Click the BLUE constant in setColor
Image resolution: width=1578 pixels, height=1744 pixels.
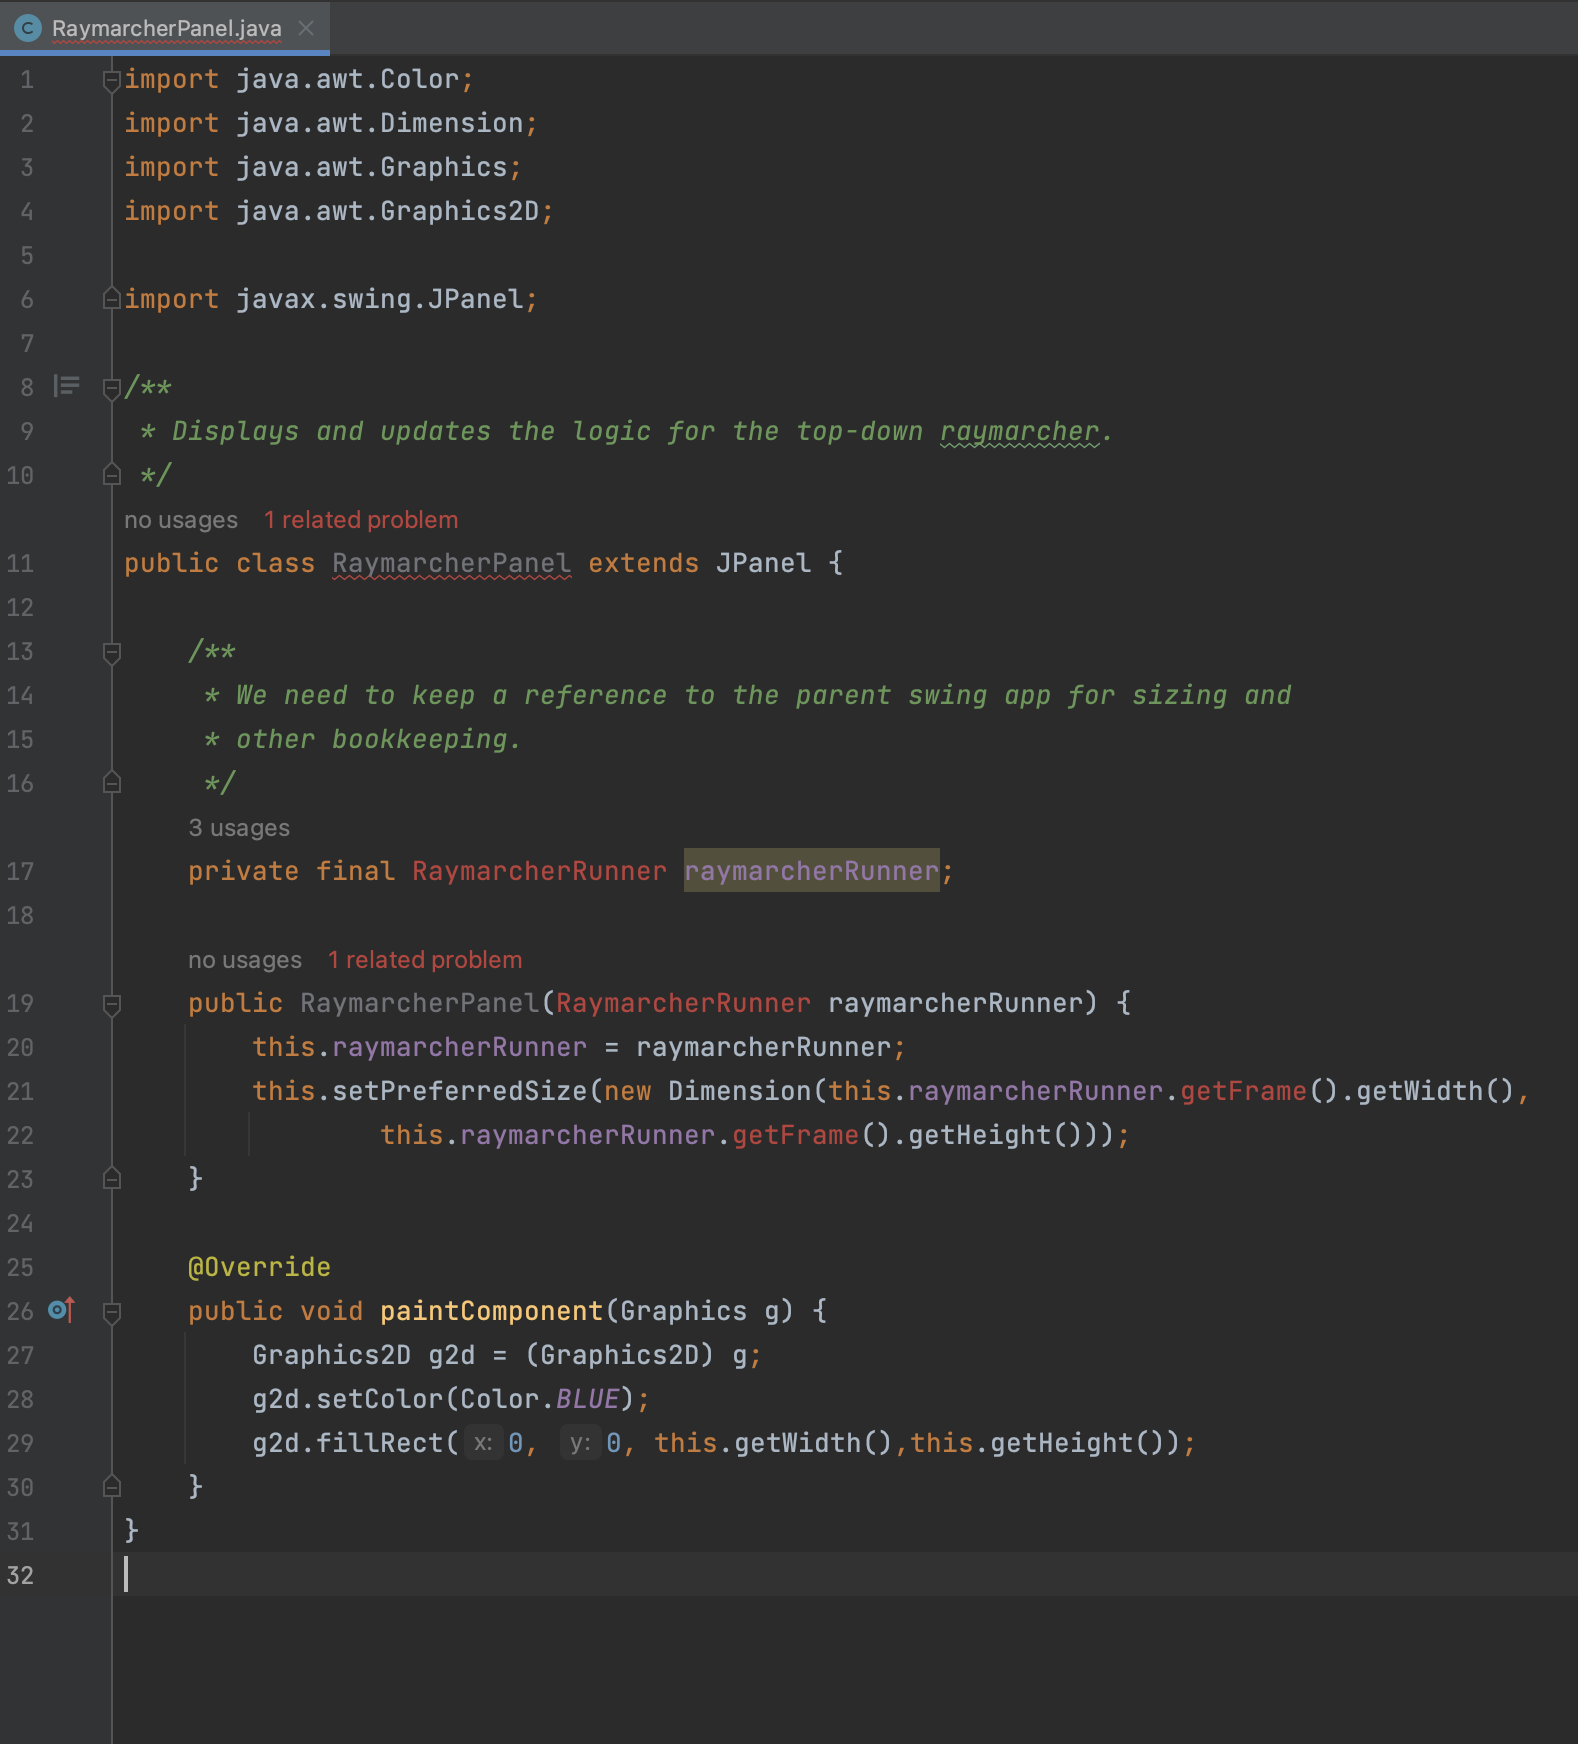[587, 1399]
